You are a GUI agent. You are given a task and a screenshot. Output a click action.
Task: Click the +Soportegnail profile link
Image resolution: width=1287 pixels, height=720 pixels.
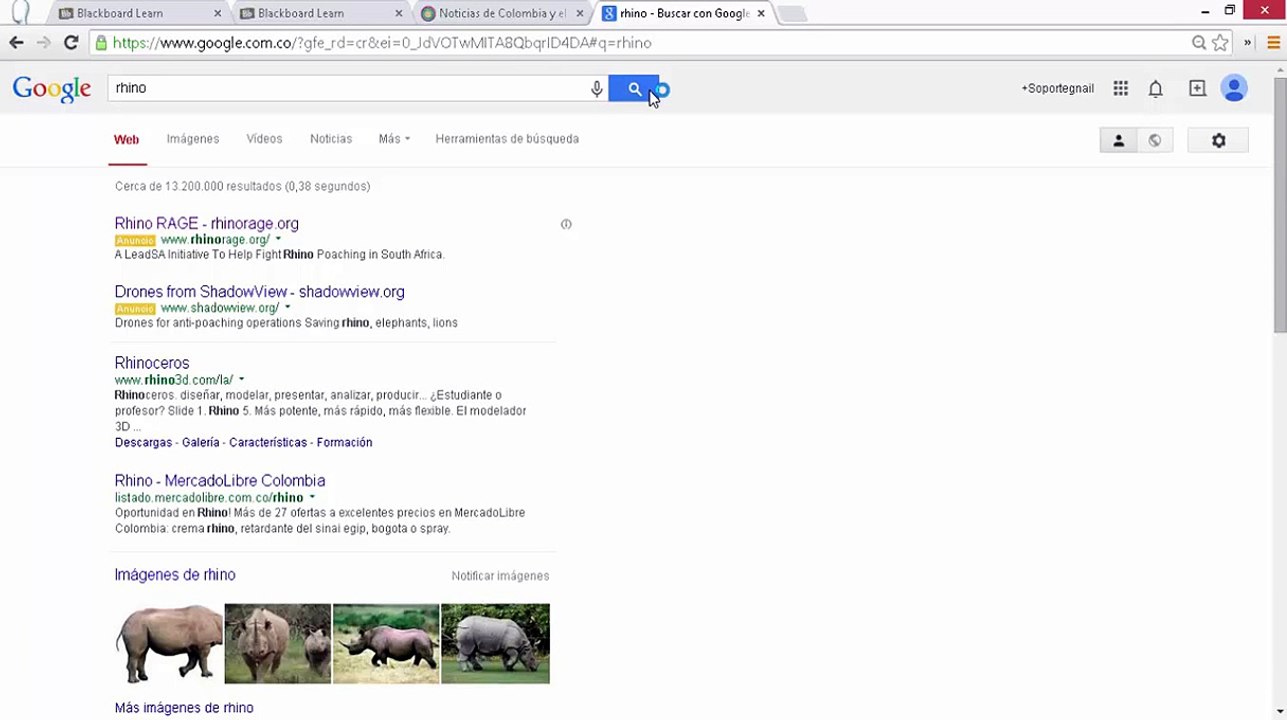tap(1057, 88)
